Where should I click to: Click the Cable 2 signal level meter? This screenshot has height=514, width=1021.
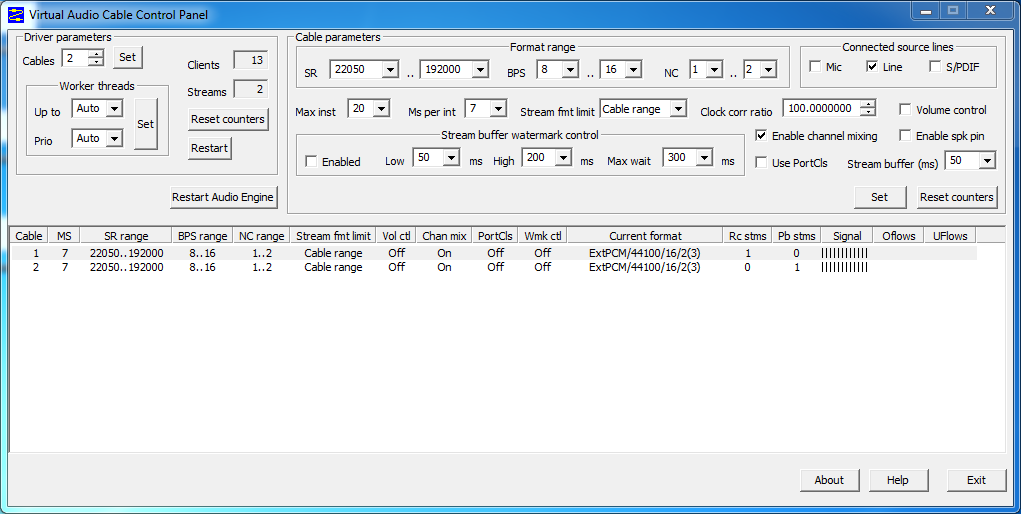pyautogui.click(x=845, y=267)
